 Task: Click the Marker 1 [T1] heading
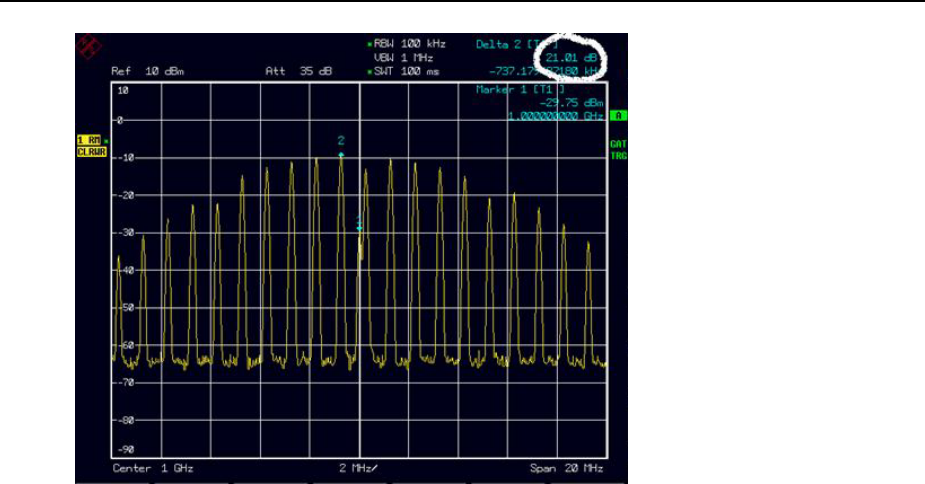click(x=520, y=89)
